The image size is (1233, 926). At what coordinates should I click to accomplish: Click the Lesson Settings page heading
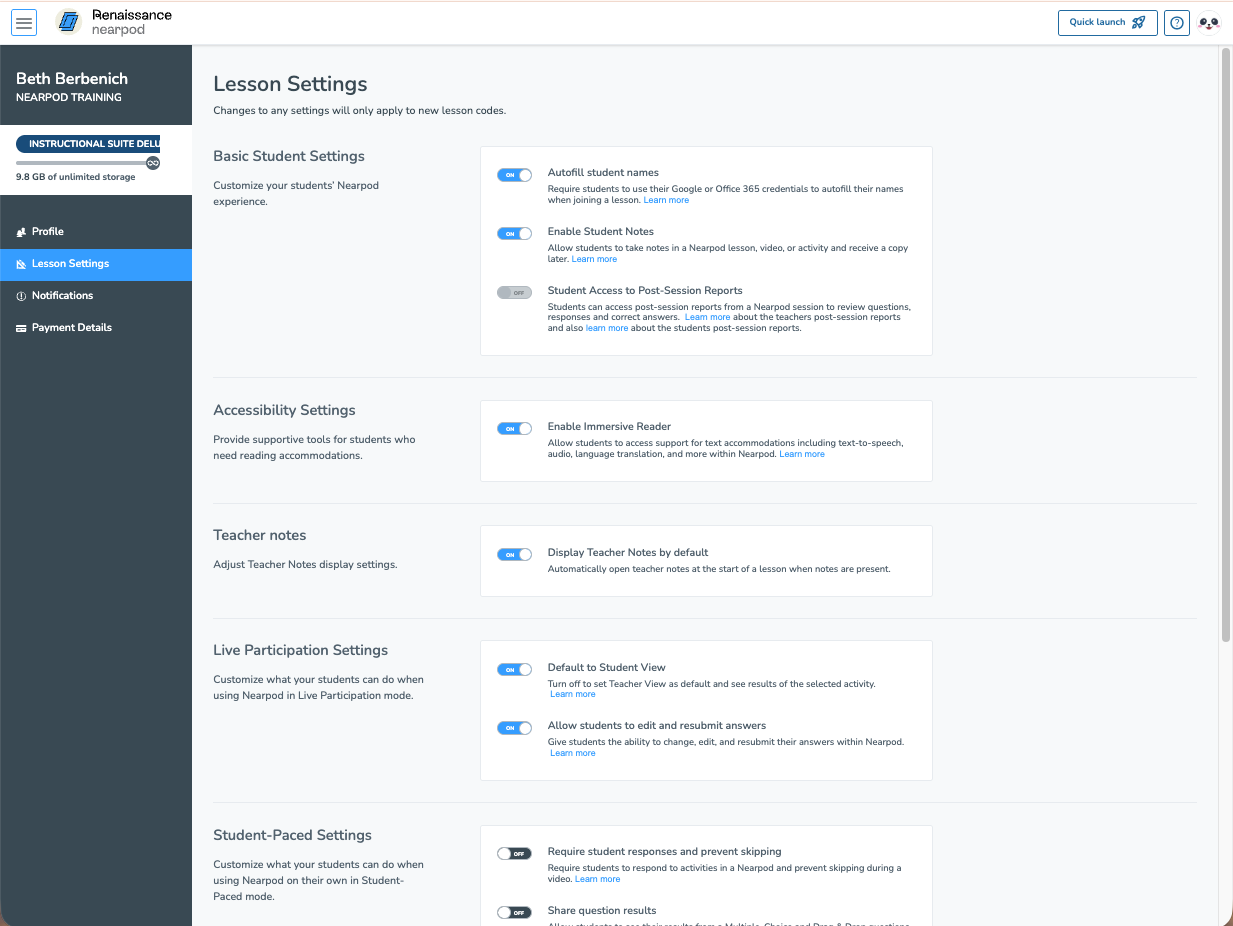pyautogui.click(x=291, y=84)
